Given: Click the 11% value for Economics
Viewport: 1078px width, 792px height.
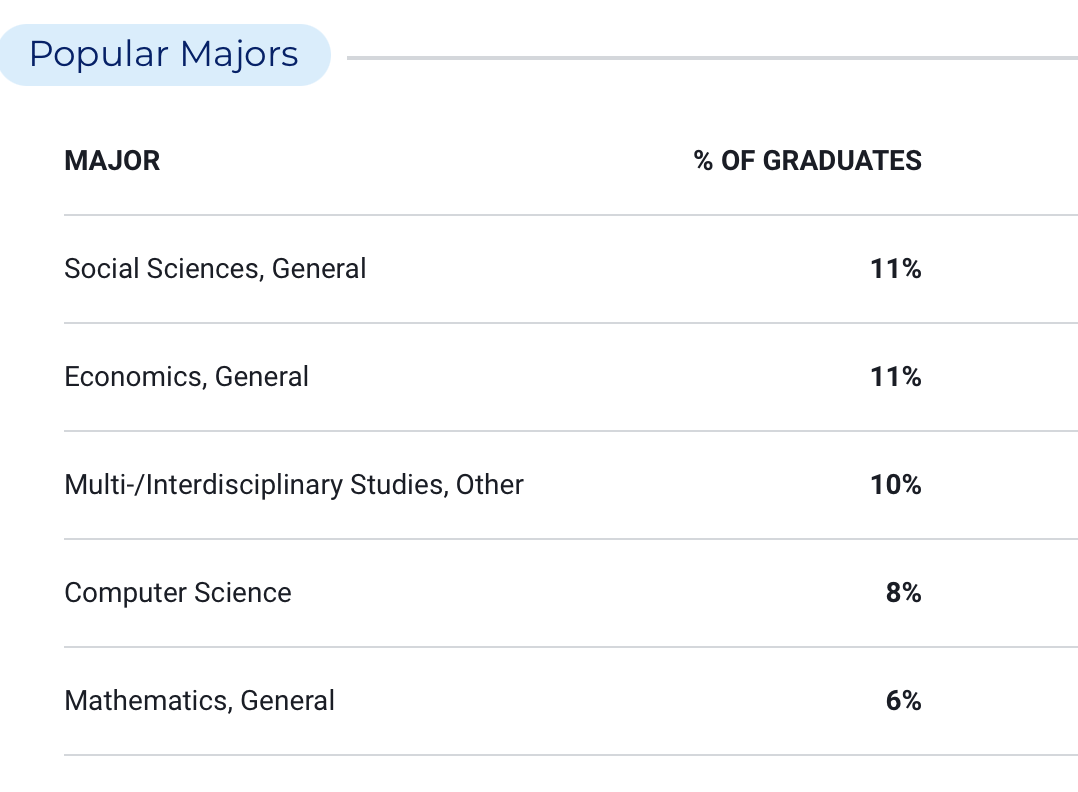Looking at the screenshot, I should click(896, 377).
